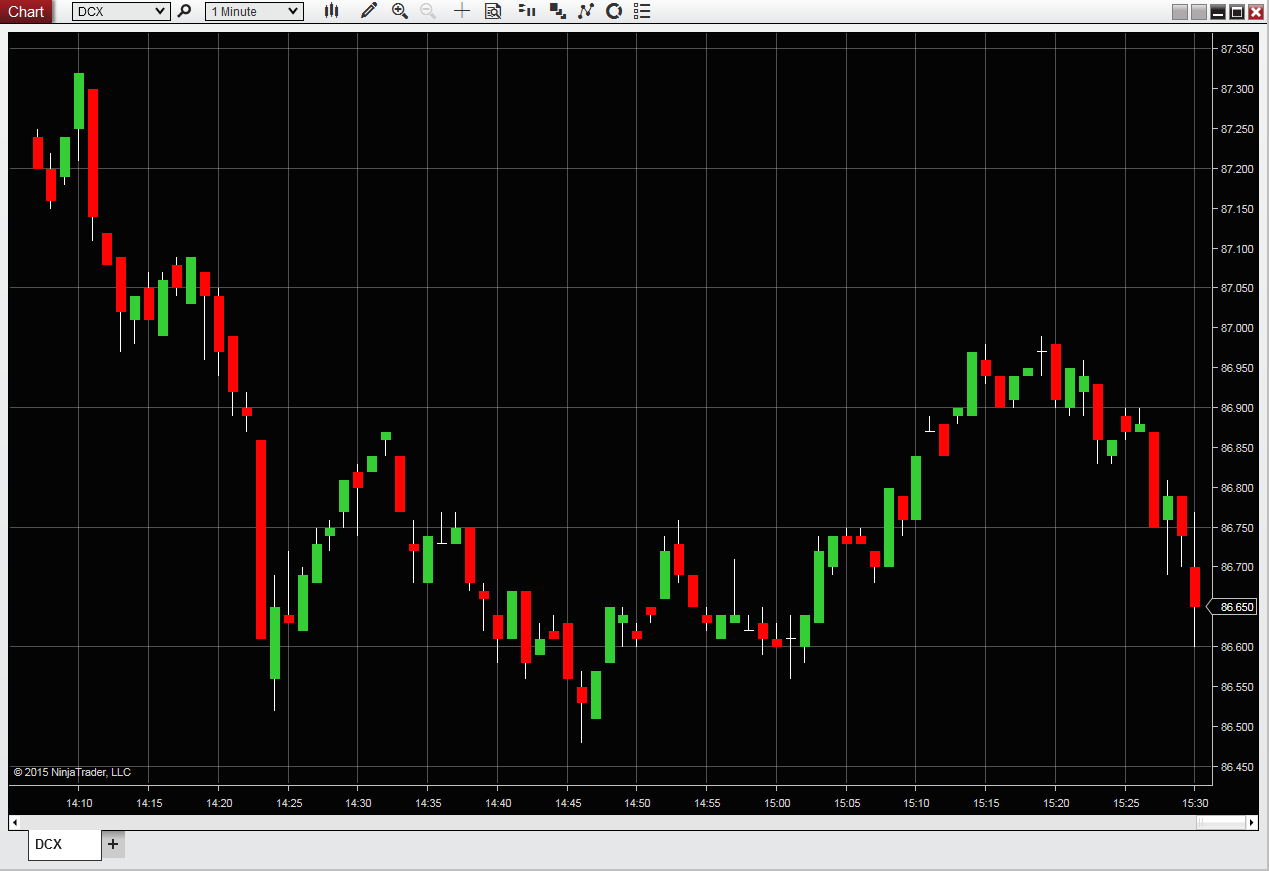Click the 15:30 time axis label

point(1196,803)
